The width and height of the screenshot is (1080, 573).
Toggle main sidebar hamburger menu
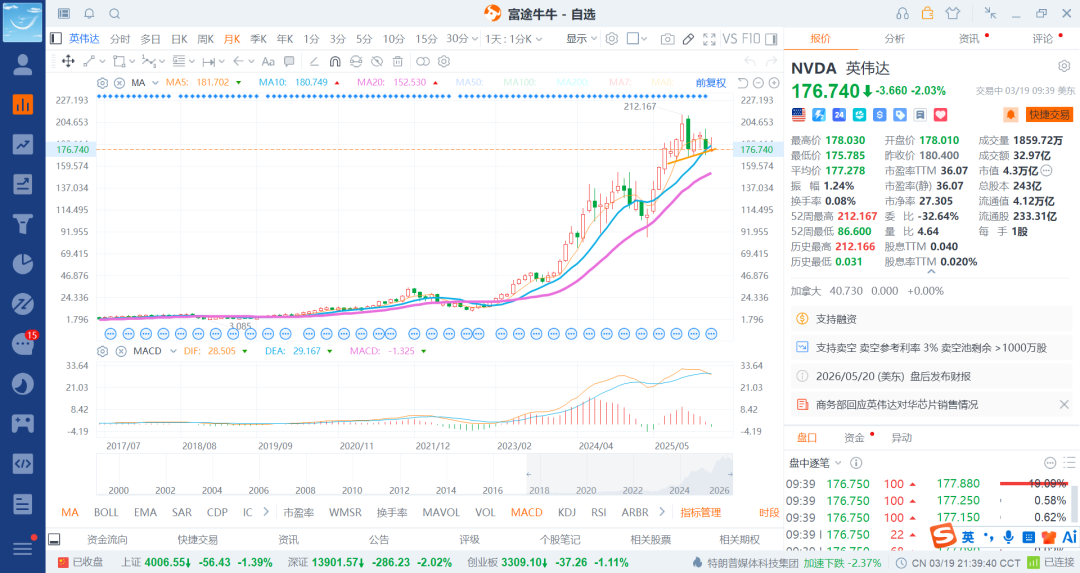click(x=23, y=548)
